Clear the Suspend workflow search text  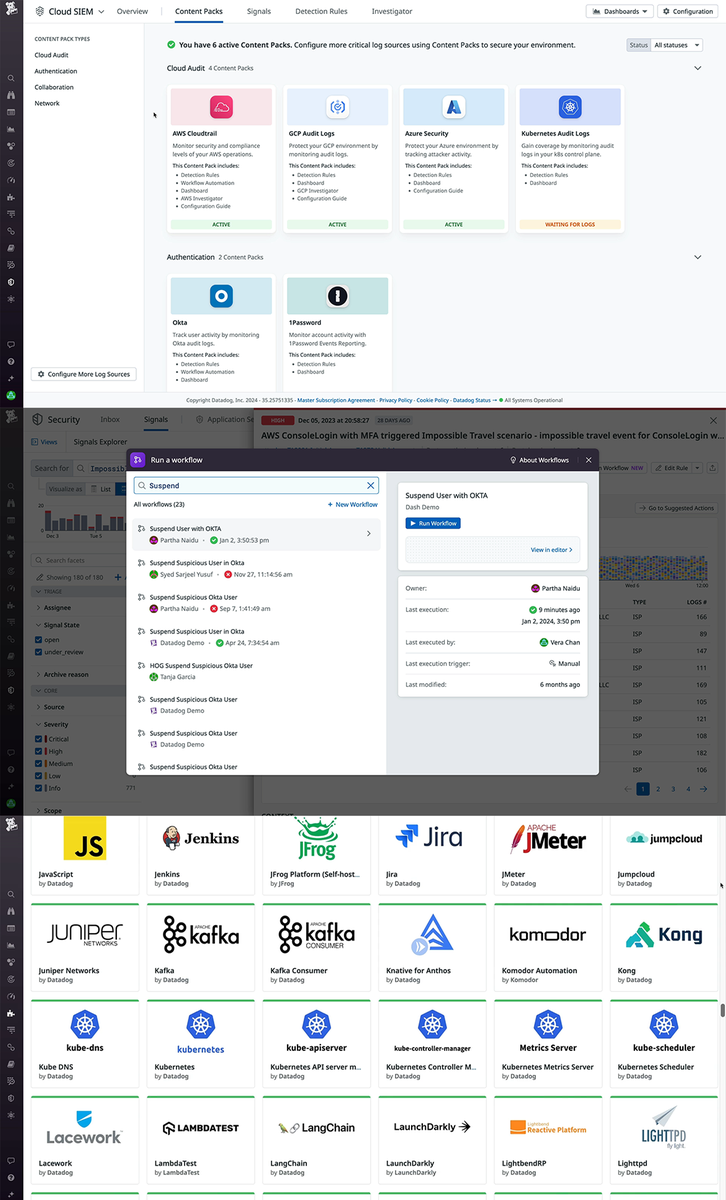click(x=370, y=486)
